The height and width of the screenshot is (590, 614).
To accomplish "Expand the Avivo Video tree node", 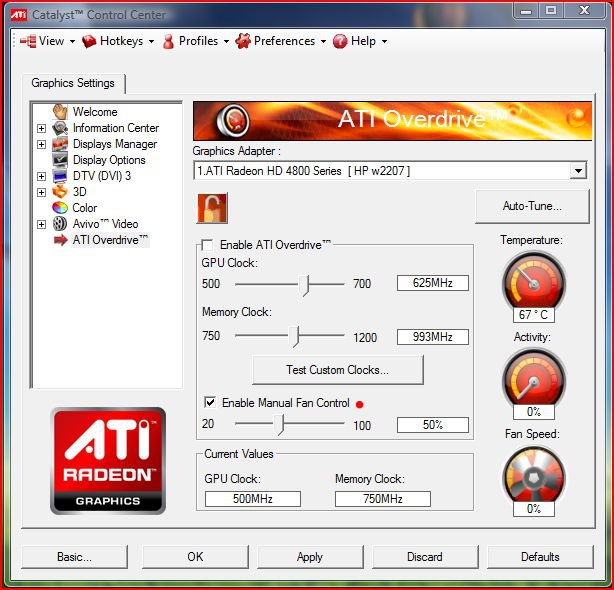I will (42, 224).
